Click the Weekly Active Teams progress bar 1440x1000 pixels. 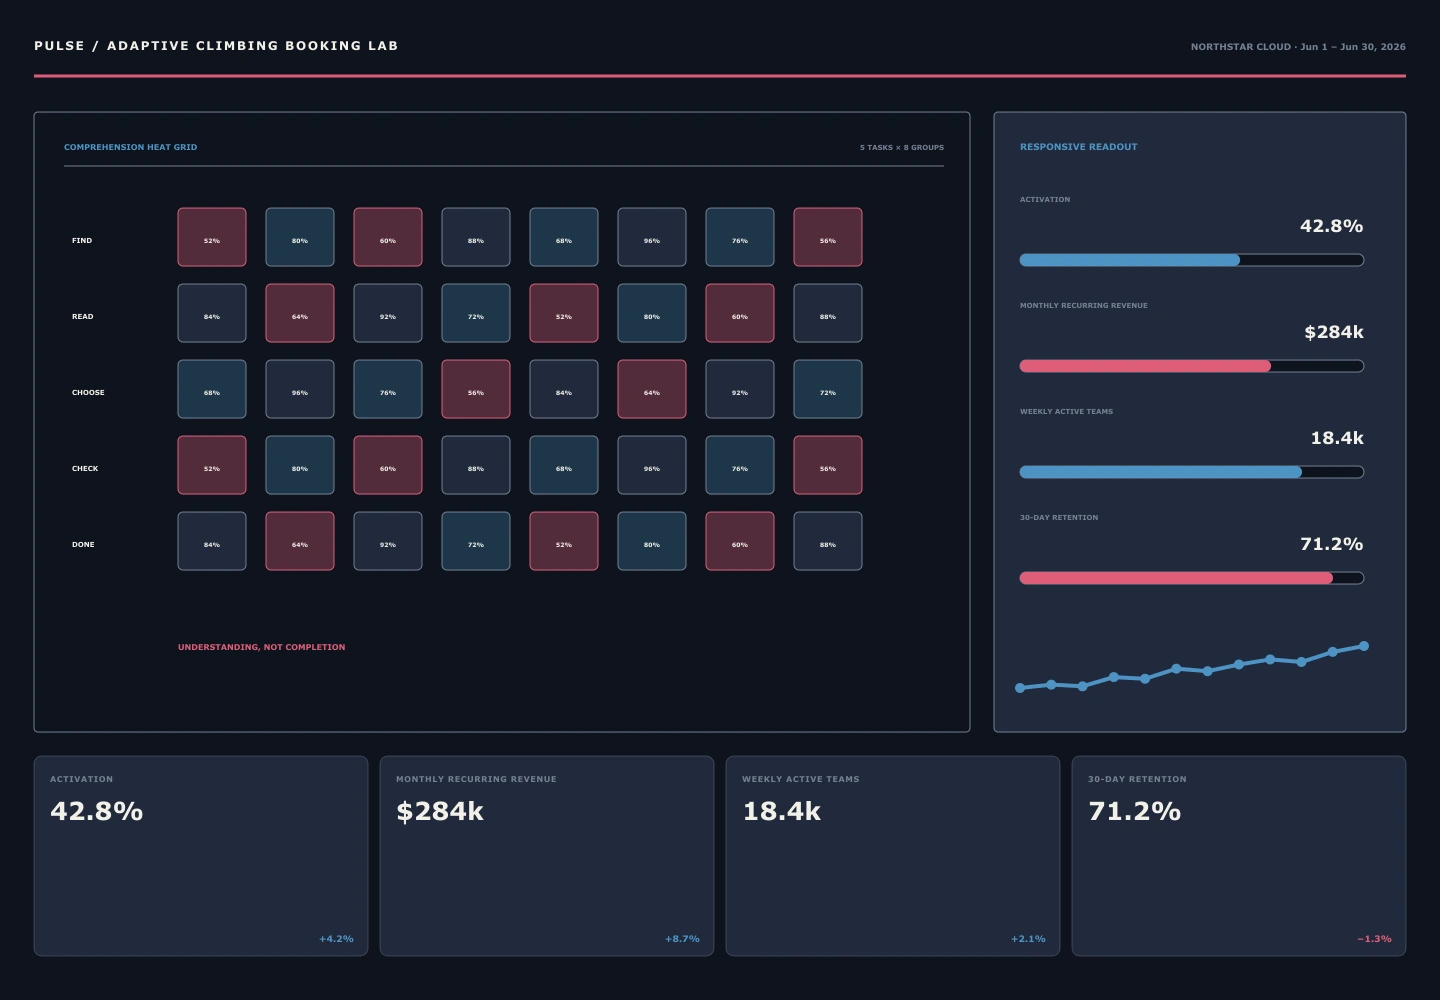click(1192, 472)
